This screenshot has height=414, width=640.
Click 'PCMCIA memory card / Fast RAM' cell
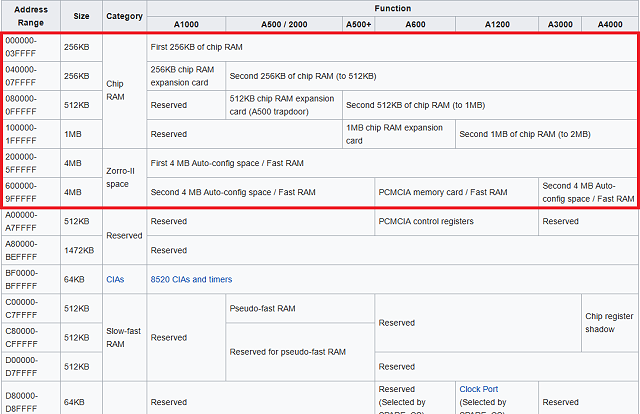456,192
